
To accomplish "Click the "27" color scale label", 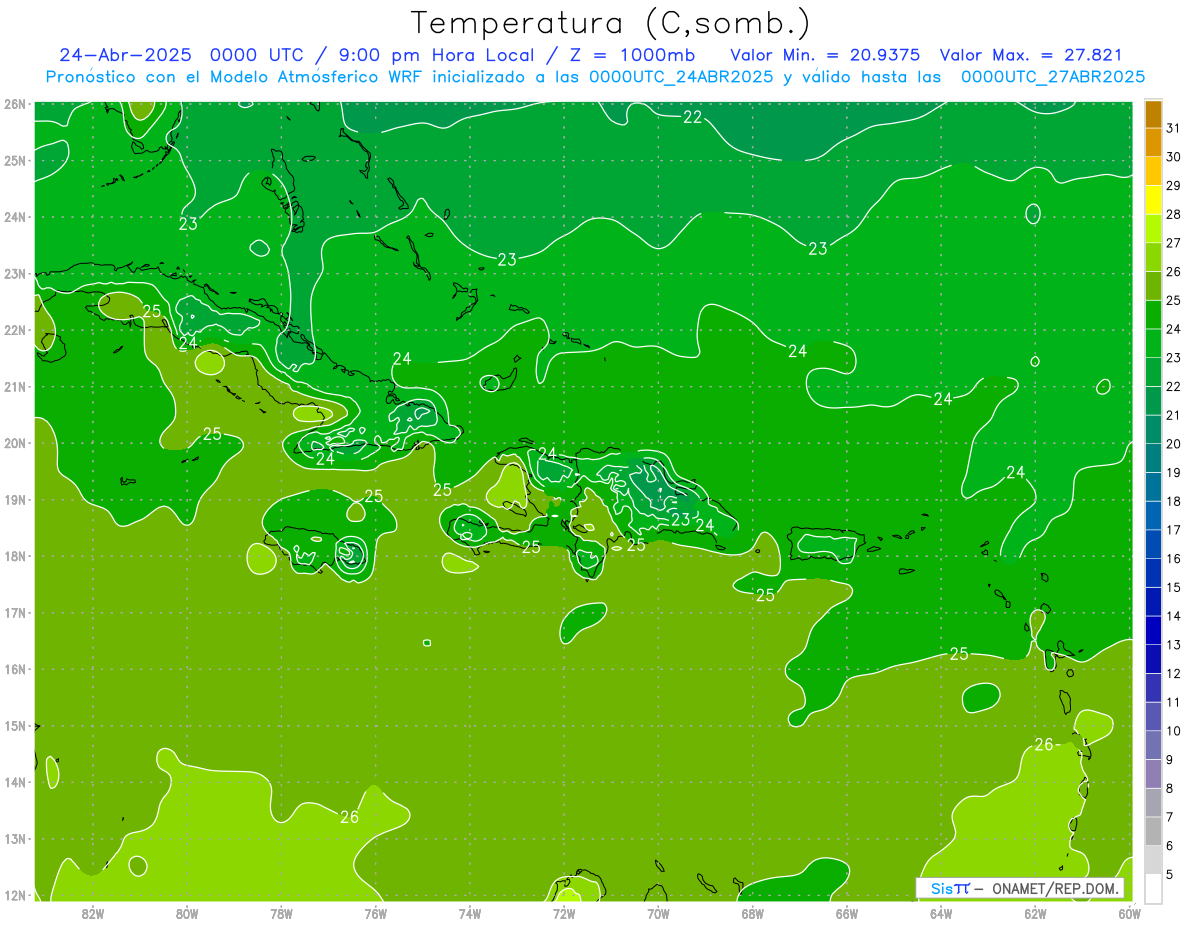I will pyautogui.click(x=1173, y=243).
